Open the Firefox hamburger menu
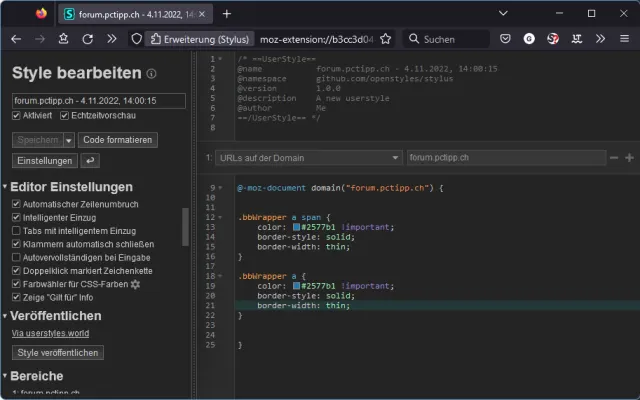The height and width of the screenshot is (400, 640). (626, 39)
